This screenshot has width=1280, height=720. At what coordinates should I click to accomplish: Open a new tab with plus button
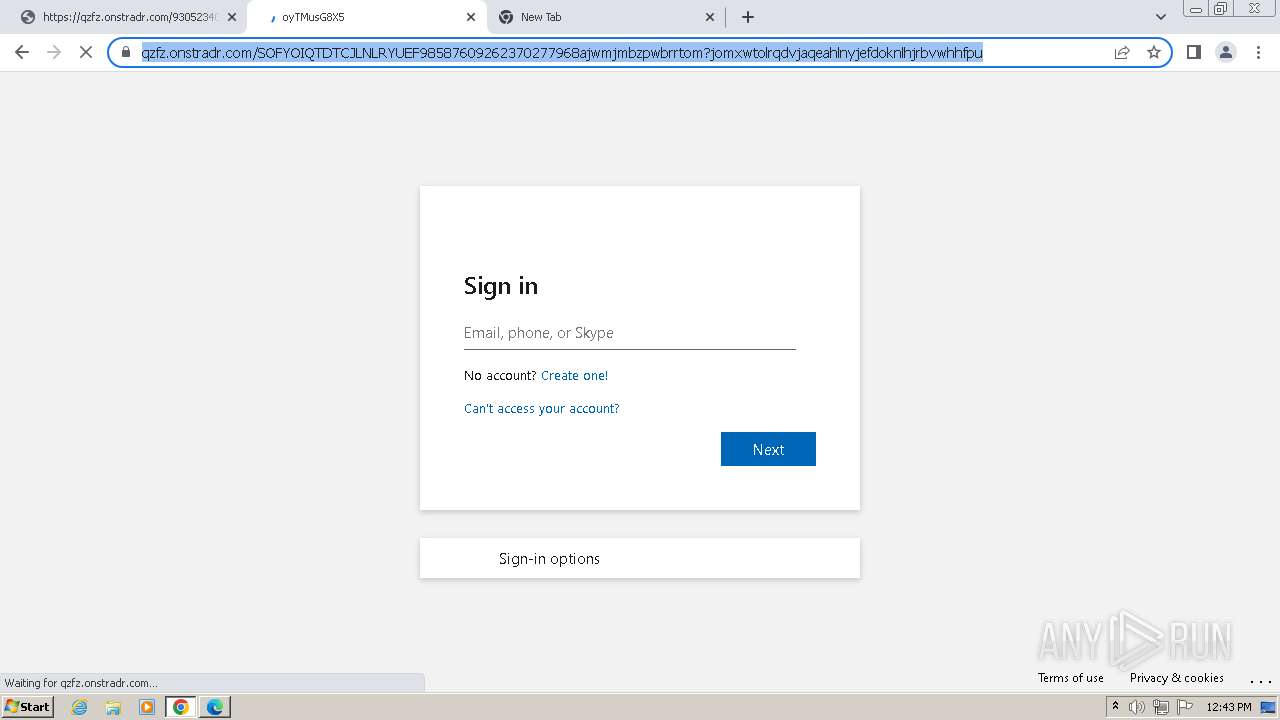(748, 17)
